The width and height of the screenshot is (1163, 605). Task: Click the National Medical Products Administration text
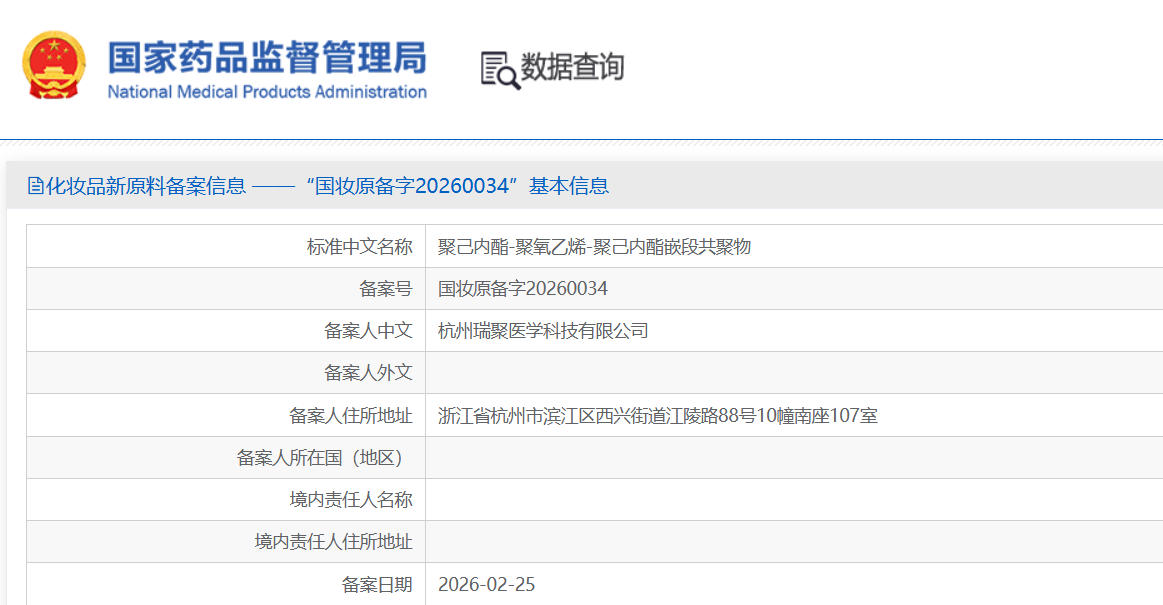point(267,92)
